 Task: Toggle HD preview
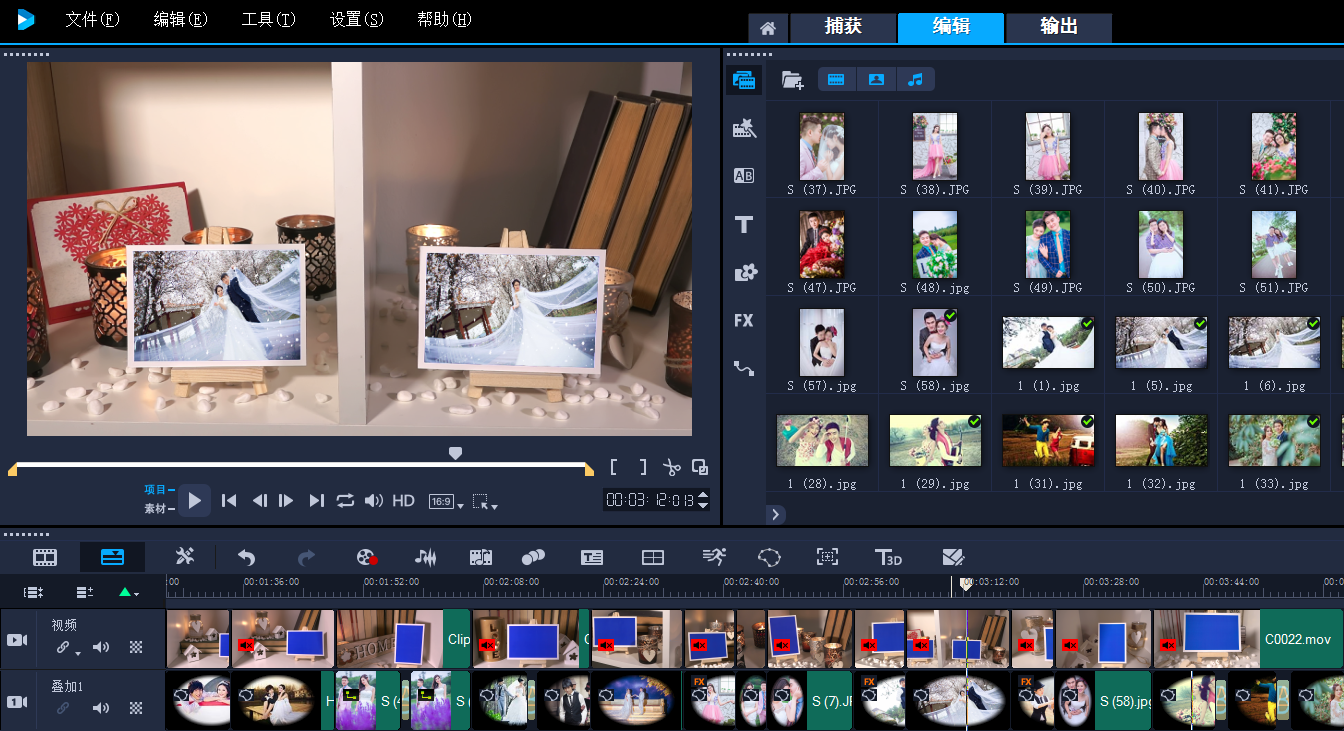tap(403, 500)
